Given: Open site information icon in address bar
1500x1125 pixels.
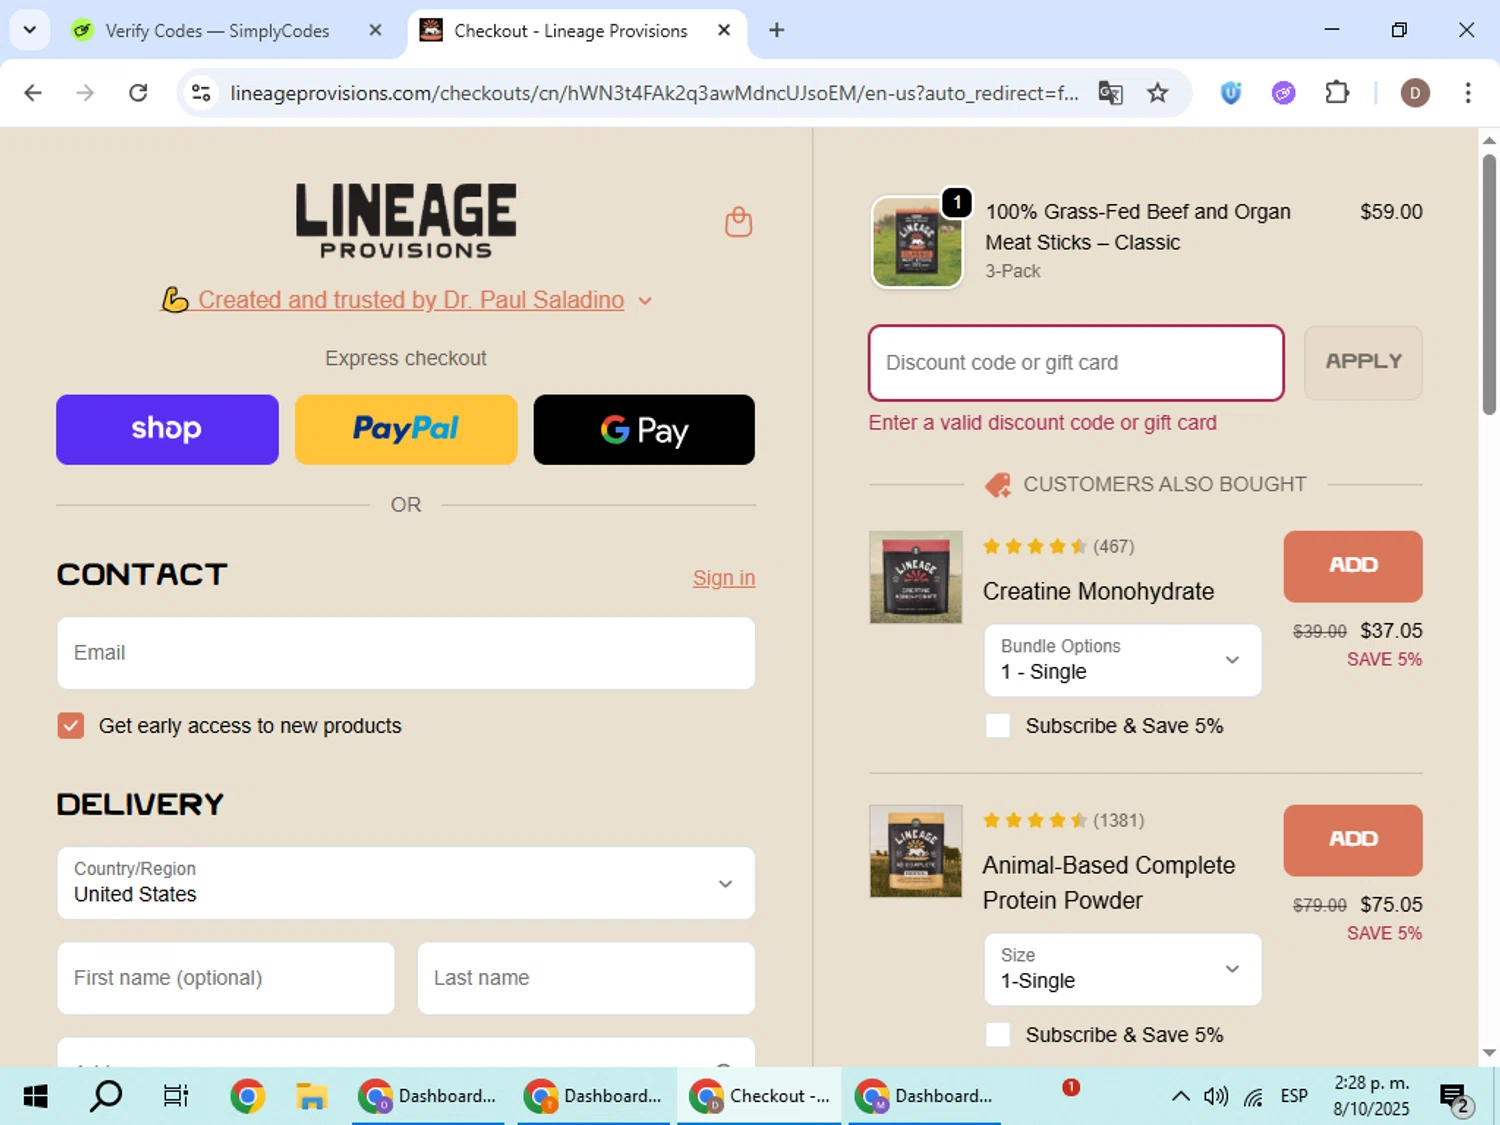Looking at the screenshot, I should [201, 93].
